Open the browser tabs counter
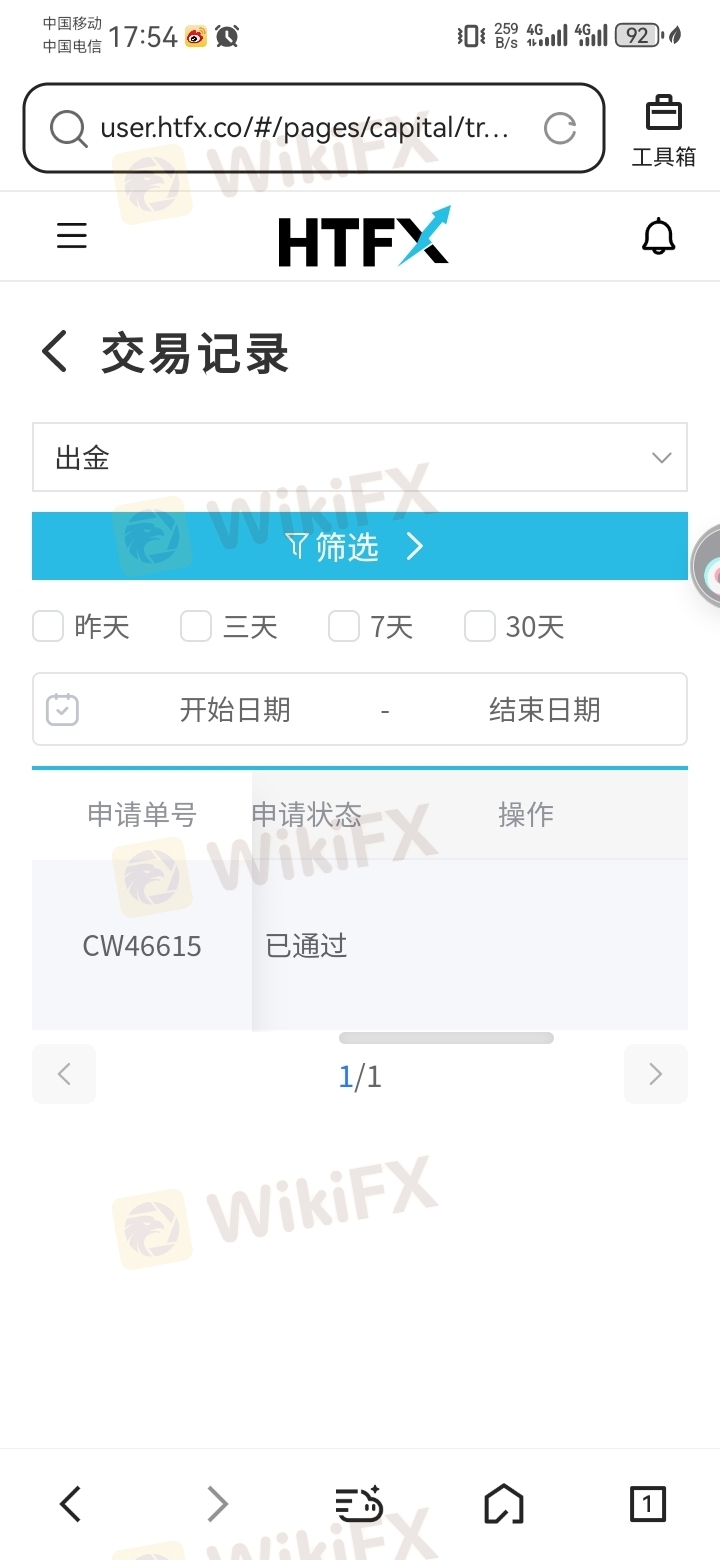720x1560 pixels. [647, 1504]
